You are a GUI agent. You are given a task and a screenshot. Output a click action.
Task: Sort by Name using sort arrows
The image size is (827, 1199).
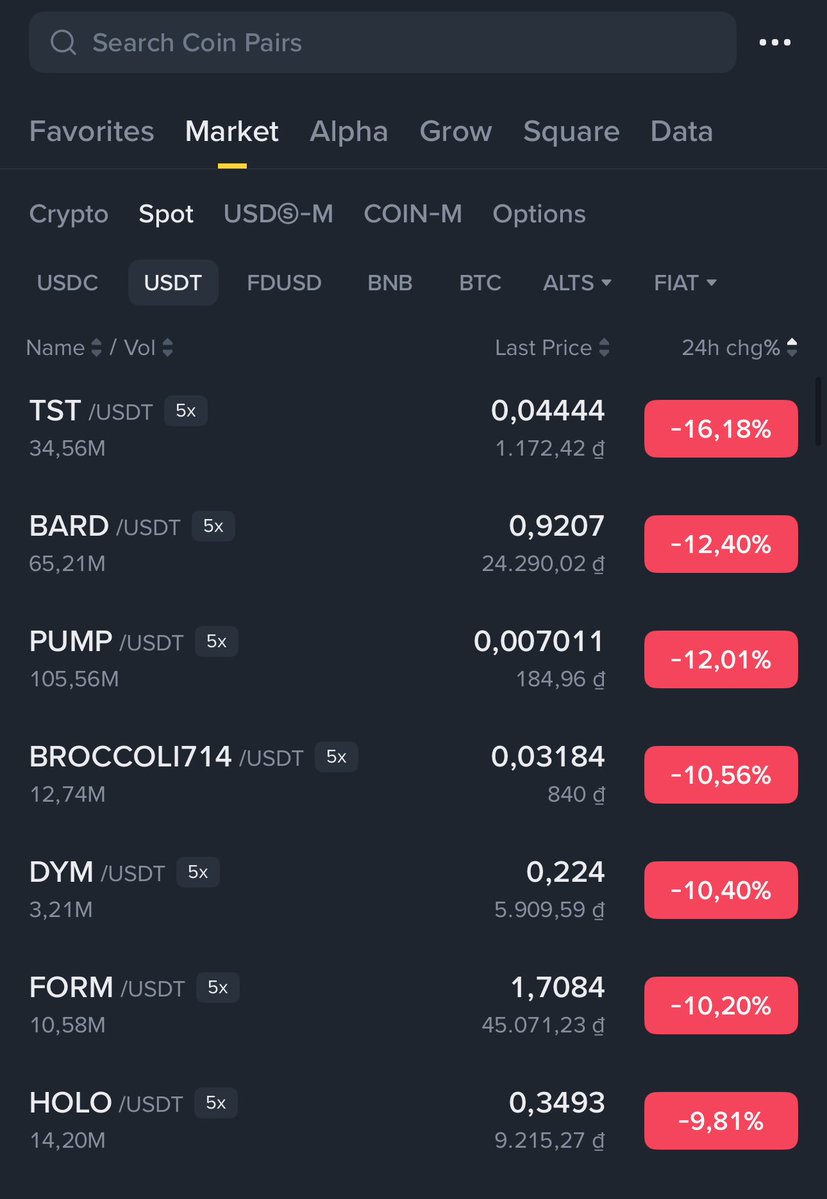(x=96, y=348)
